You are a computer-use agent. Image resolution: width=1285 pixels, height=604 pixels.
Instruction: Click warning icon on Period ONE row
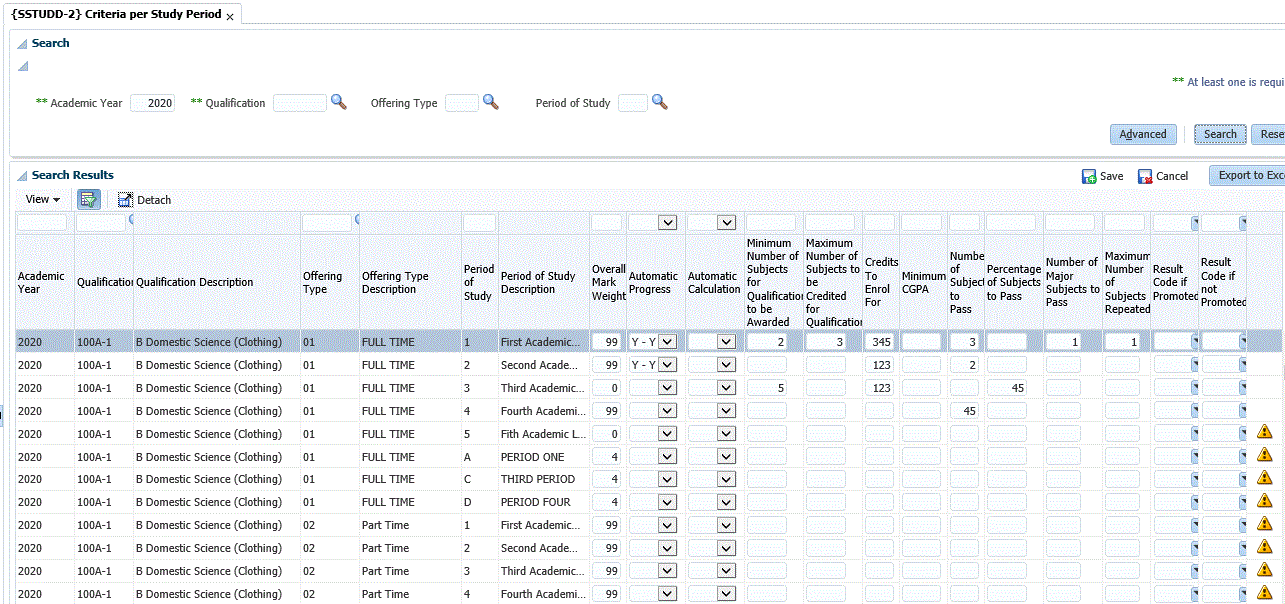point(1264,455)
